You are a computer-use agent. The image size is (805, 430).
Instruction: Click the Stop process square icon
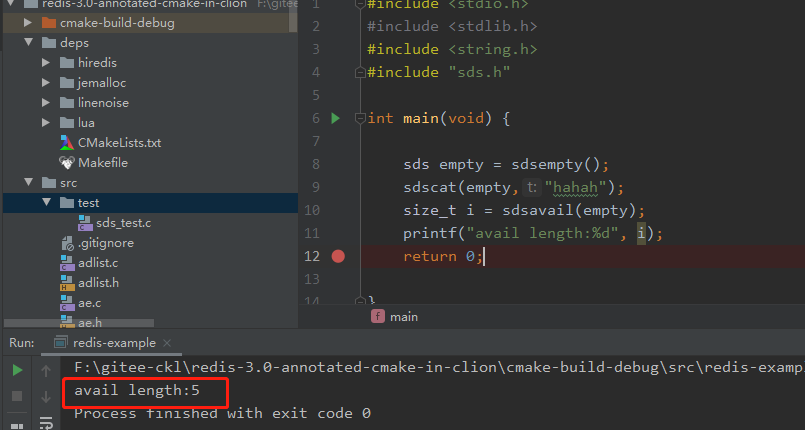[17, 396]
